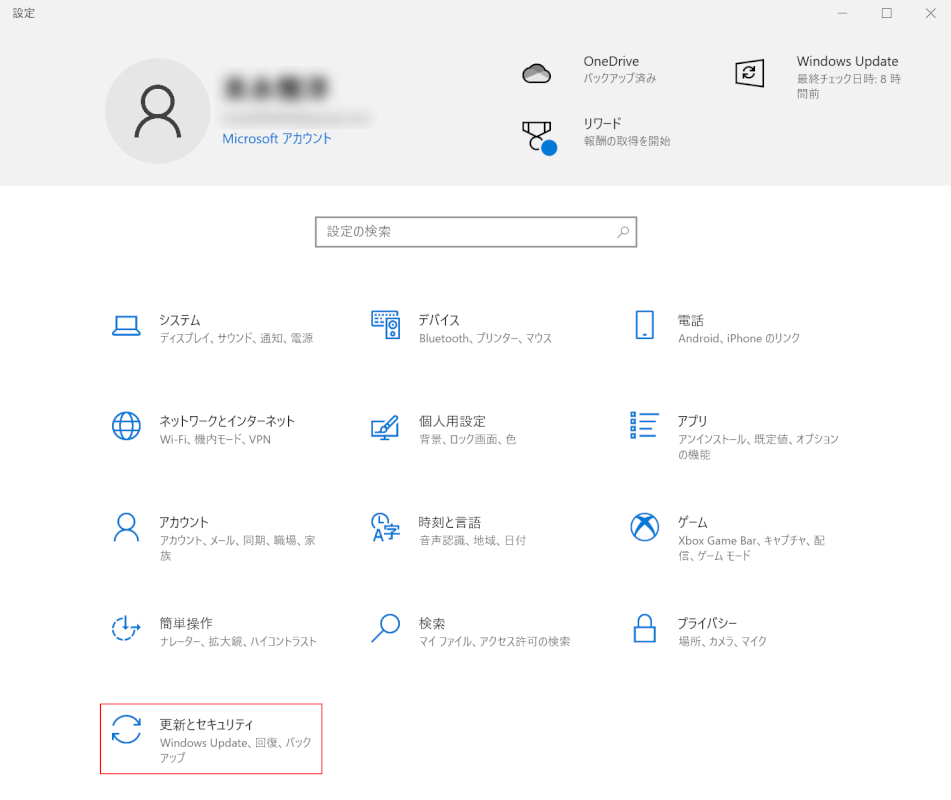Open the ゲーム Xbox icon
This screenshot has width=951, height=800.
coord(644,526)
